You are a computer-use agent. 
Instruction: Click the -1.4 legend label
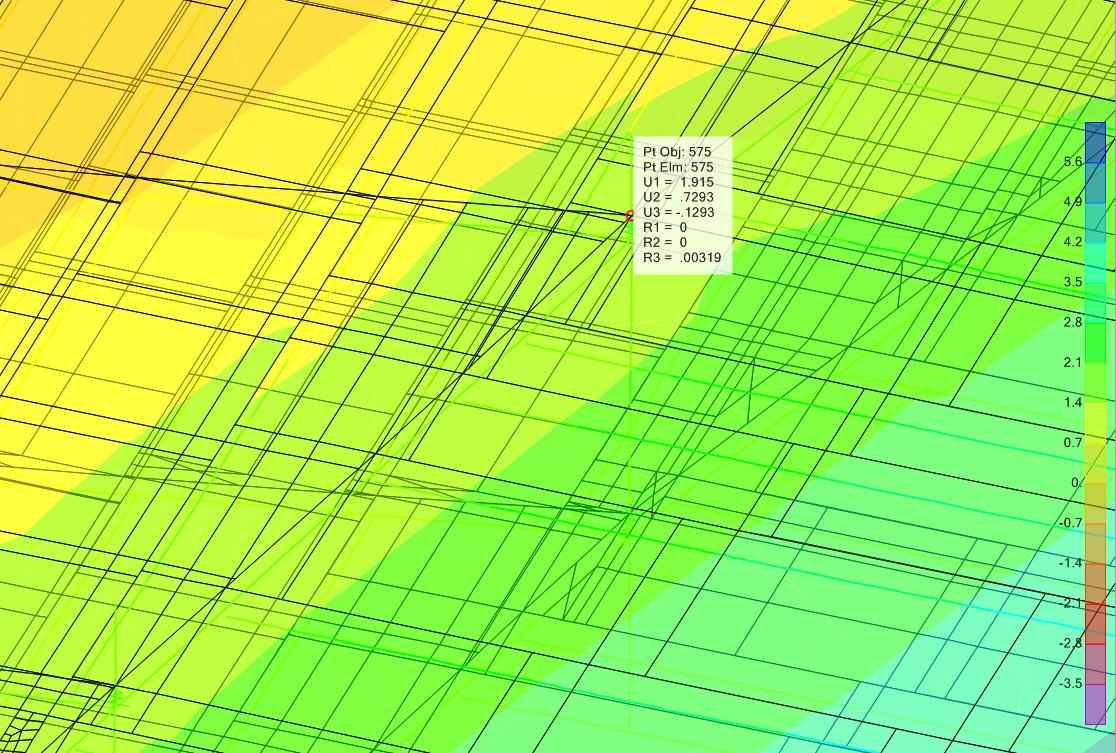tap(1070, 563)
